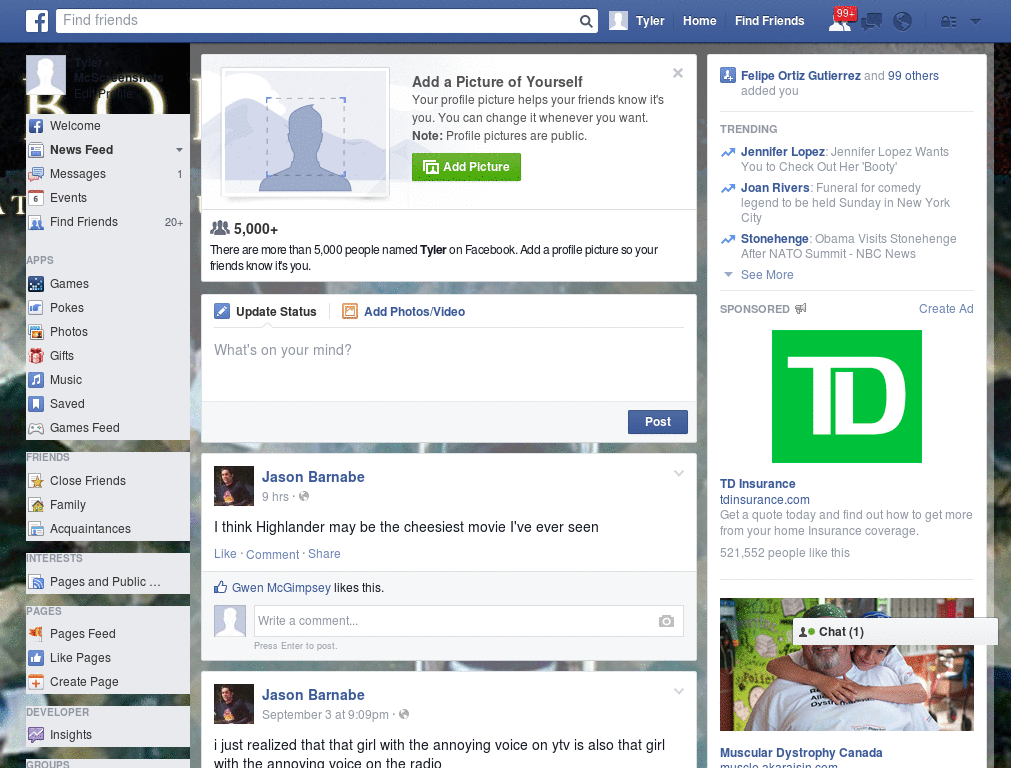Click the Music app icon

(36, 380)
